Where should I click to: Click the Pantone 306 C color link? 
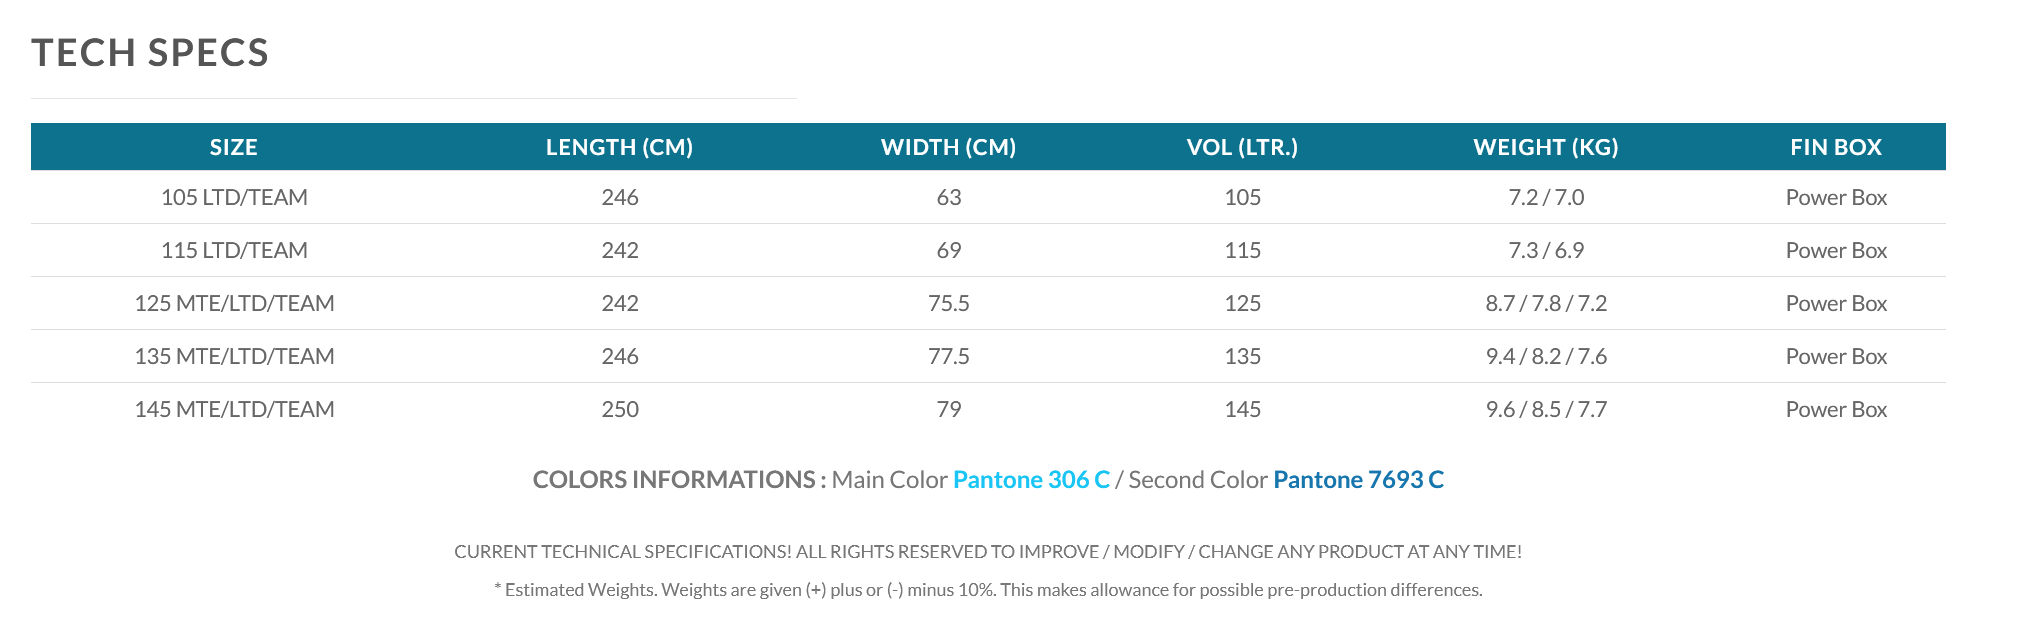1031,480
